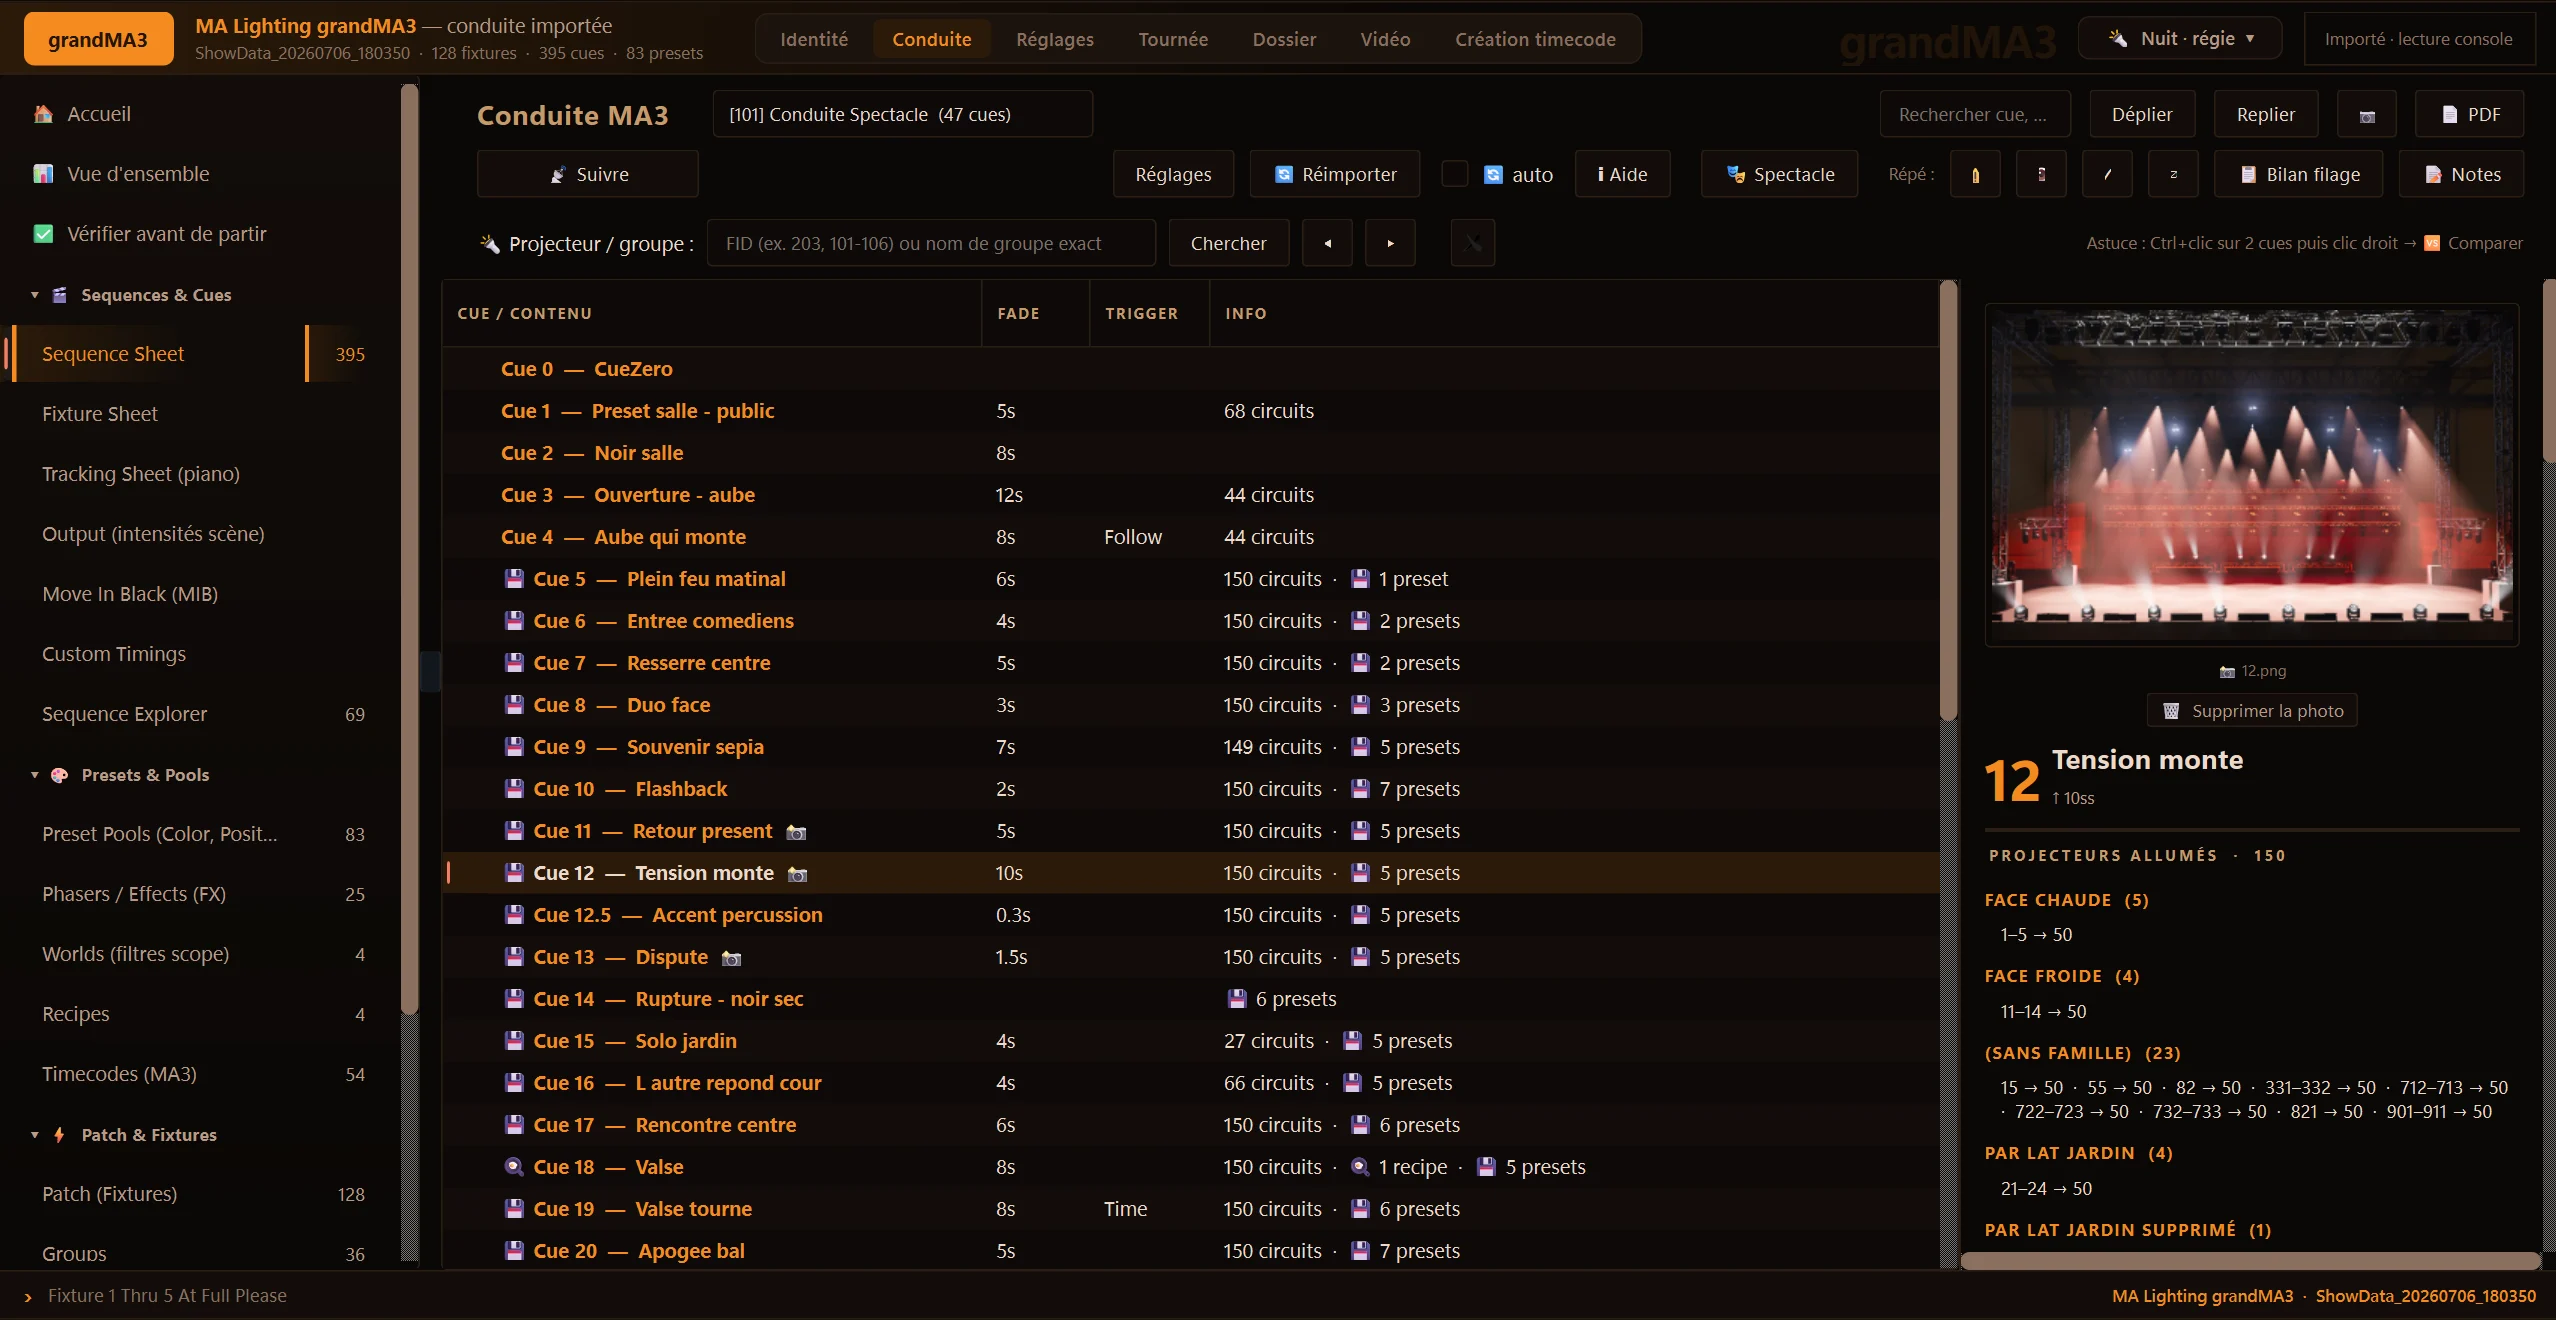Viewport: 2556px width, 1320px height.
Task: Open the Aide help button
Action: (1622, 175)
